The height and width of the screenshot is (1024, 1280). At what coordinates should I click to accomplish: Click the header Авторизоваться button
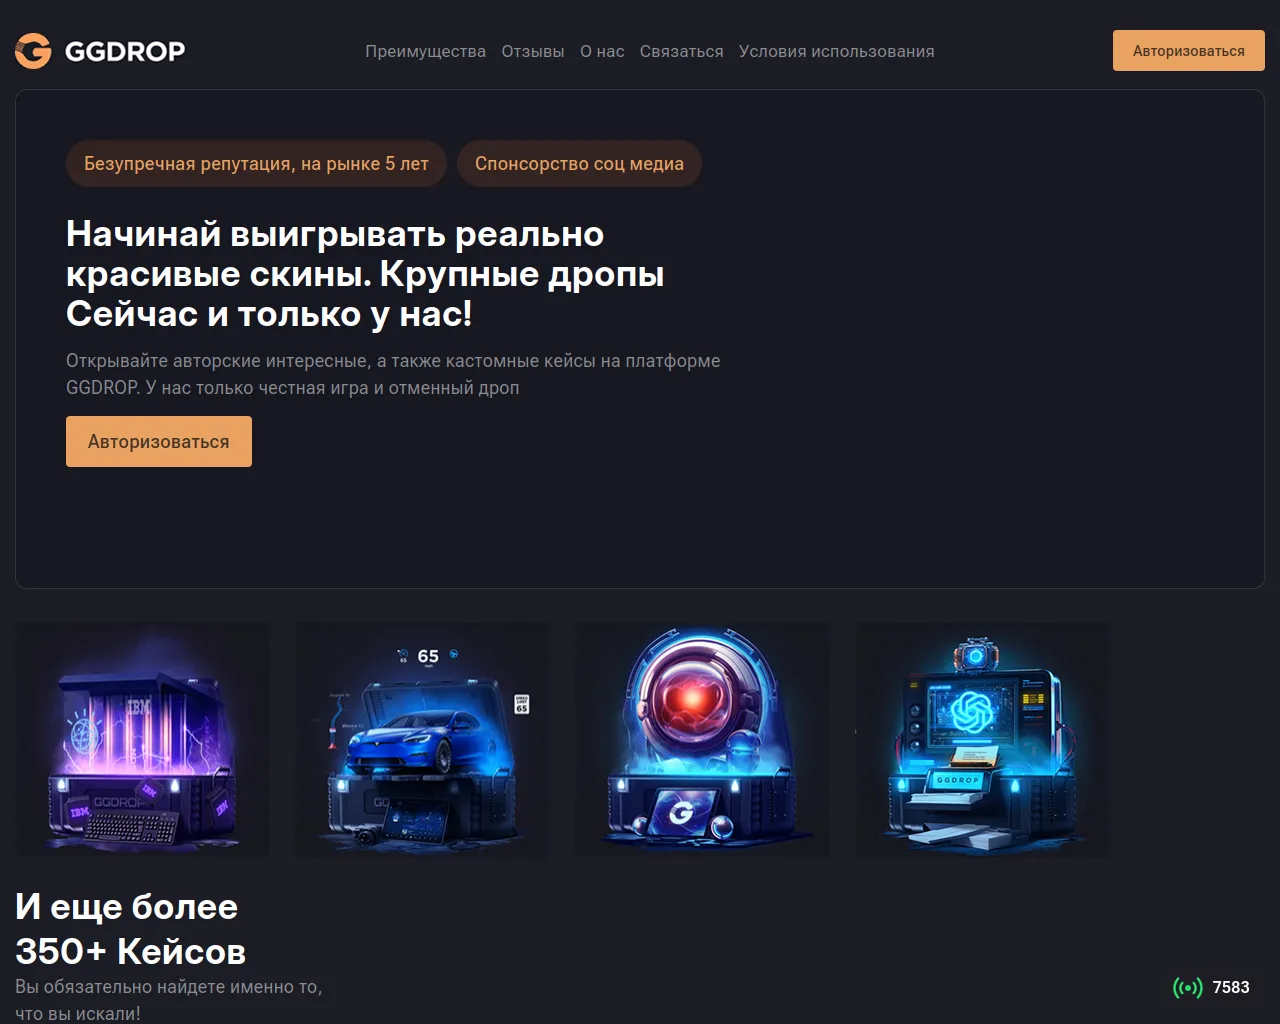coord(1189,51)
